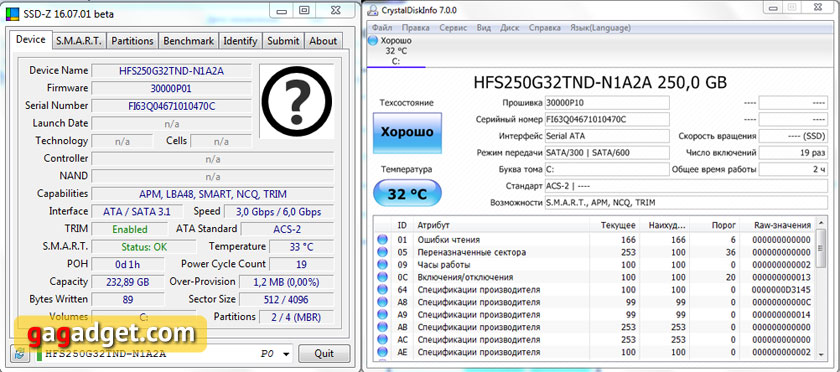Open the Язык(Language) menu
Screen dimensions: 840x372
coord(600,27)
